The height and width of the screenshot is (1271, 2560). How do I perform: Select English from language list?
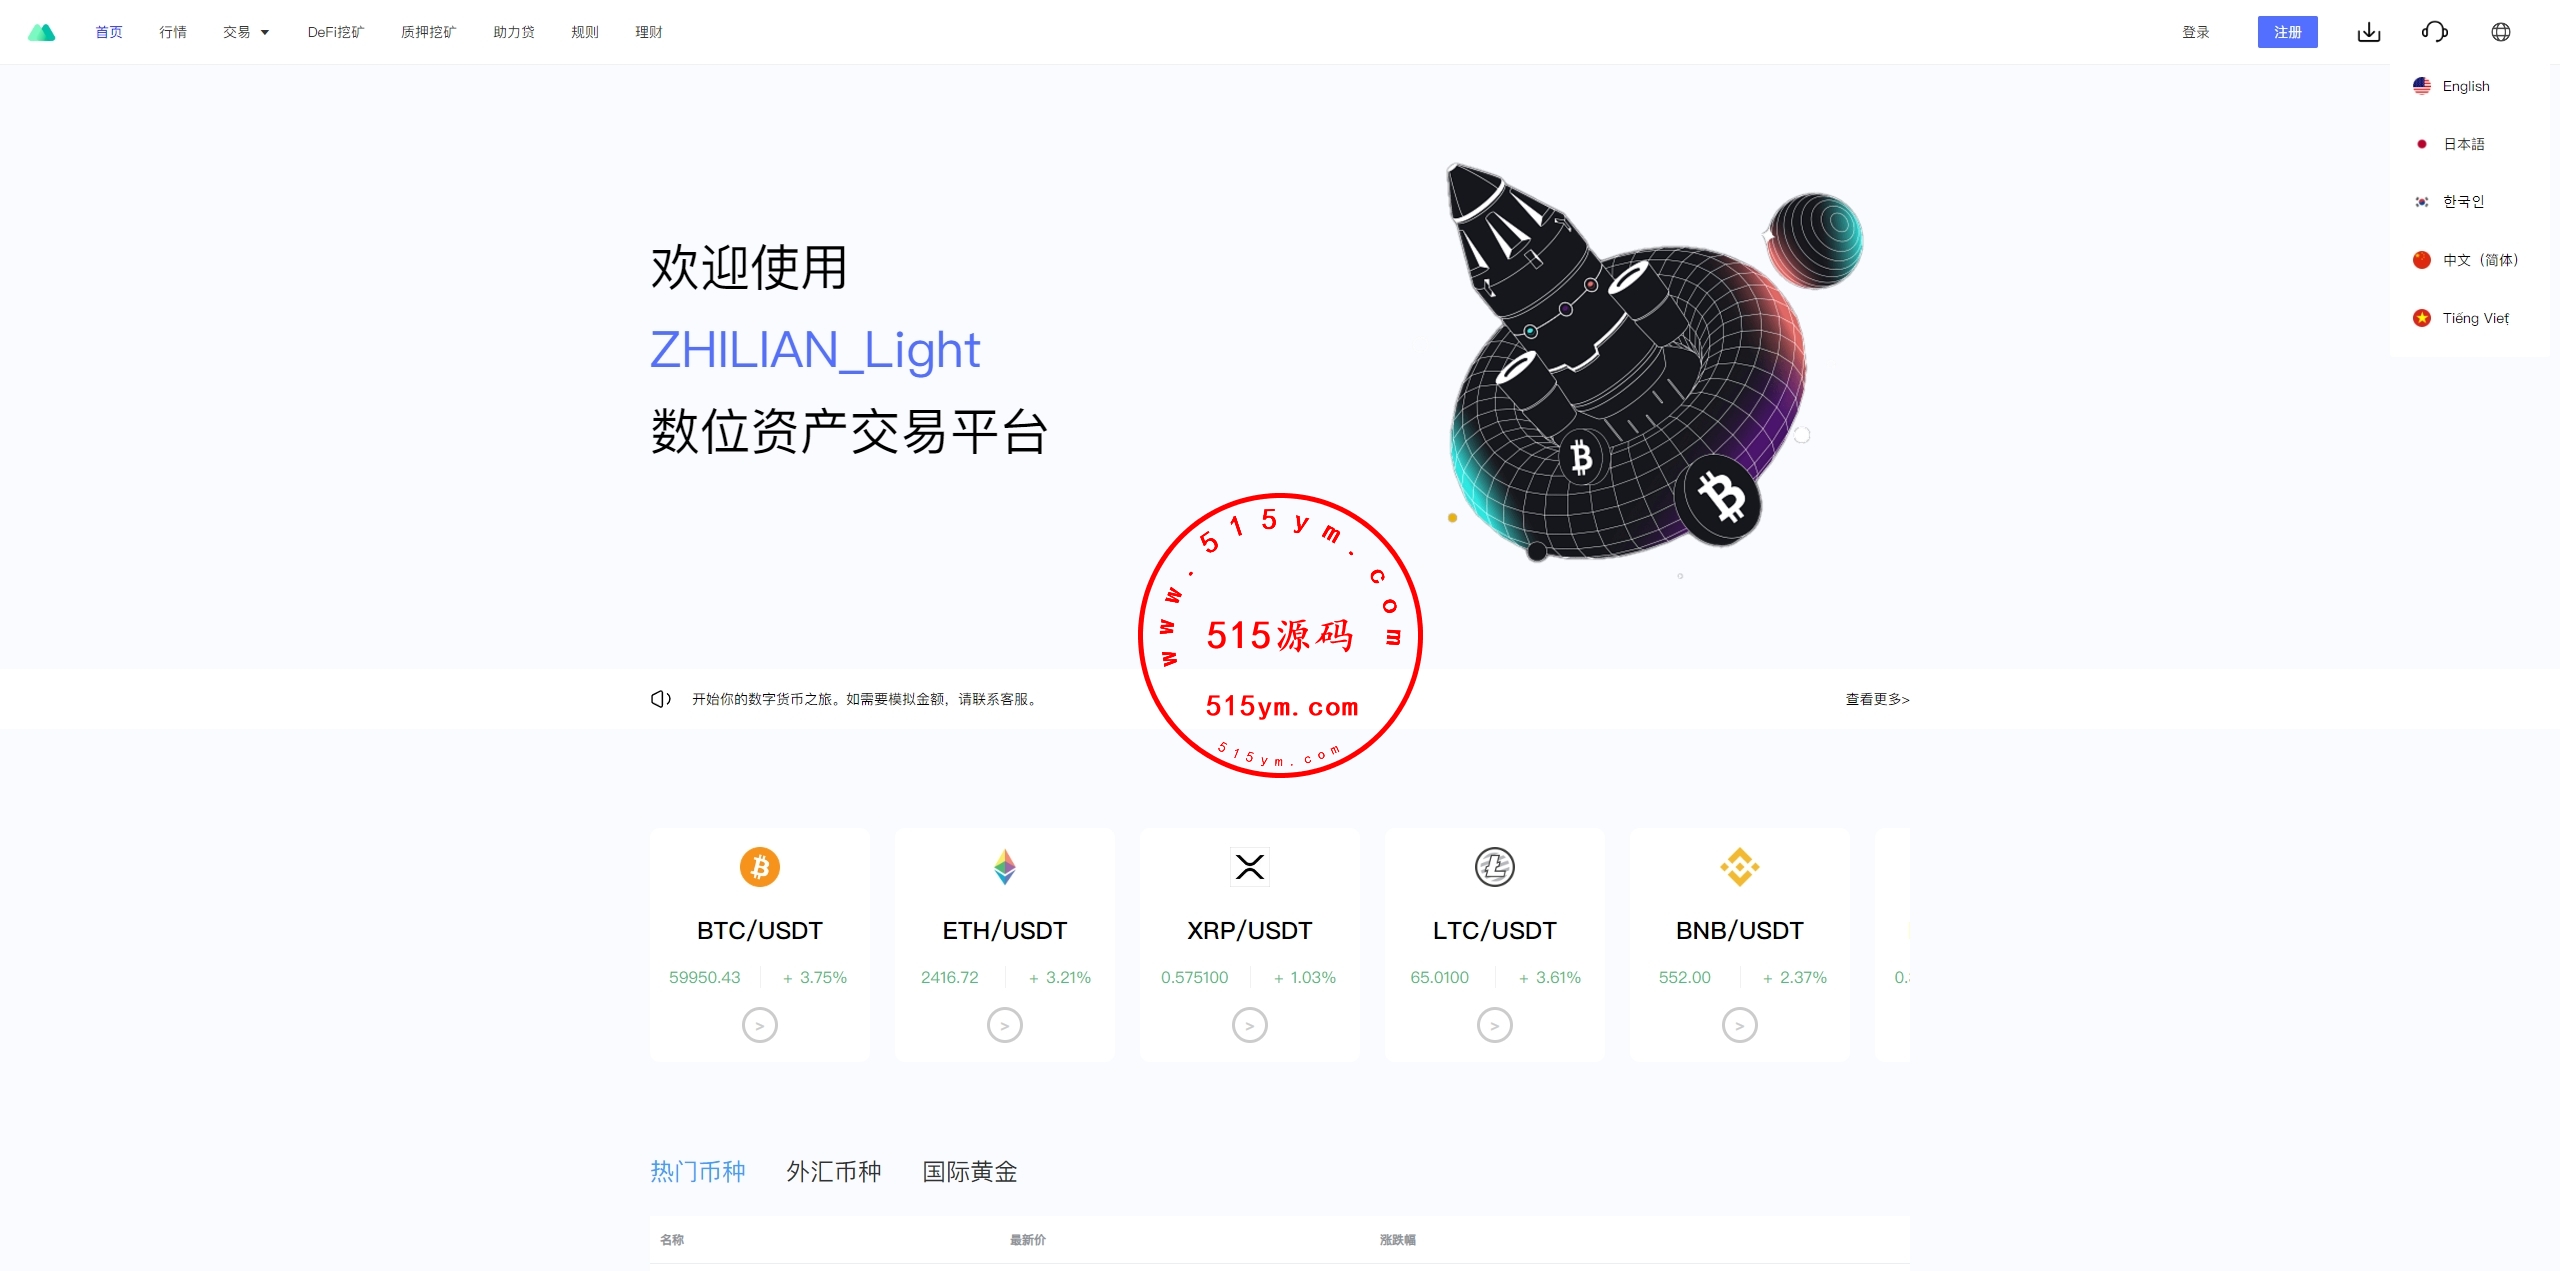2465,86
